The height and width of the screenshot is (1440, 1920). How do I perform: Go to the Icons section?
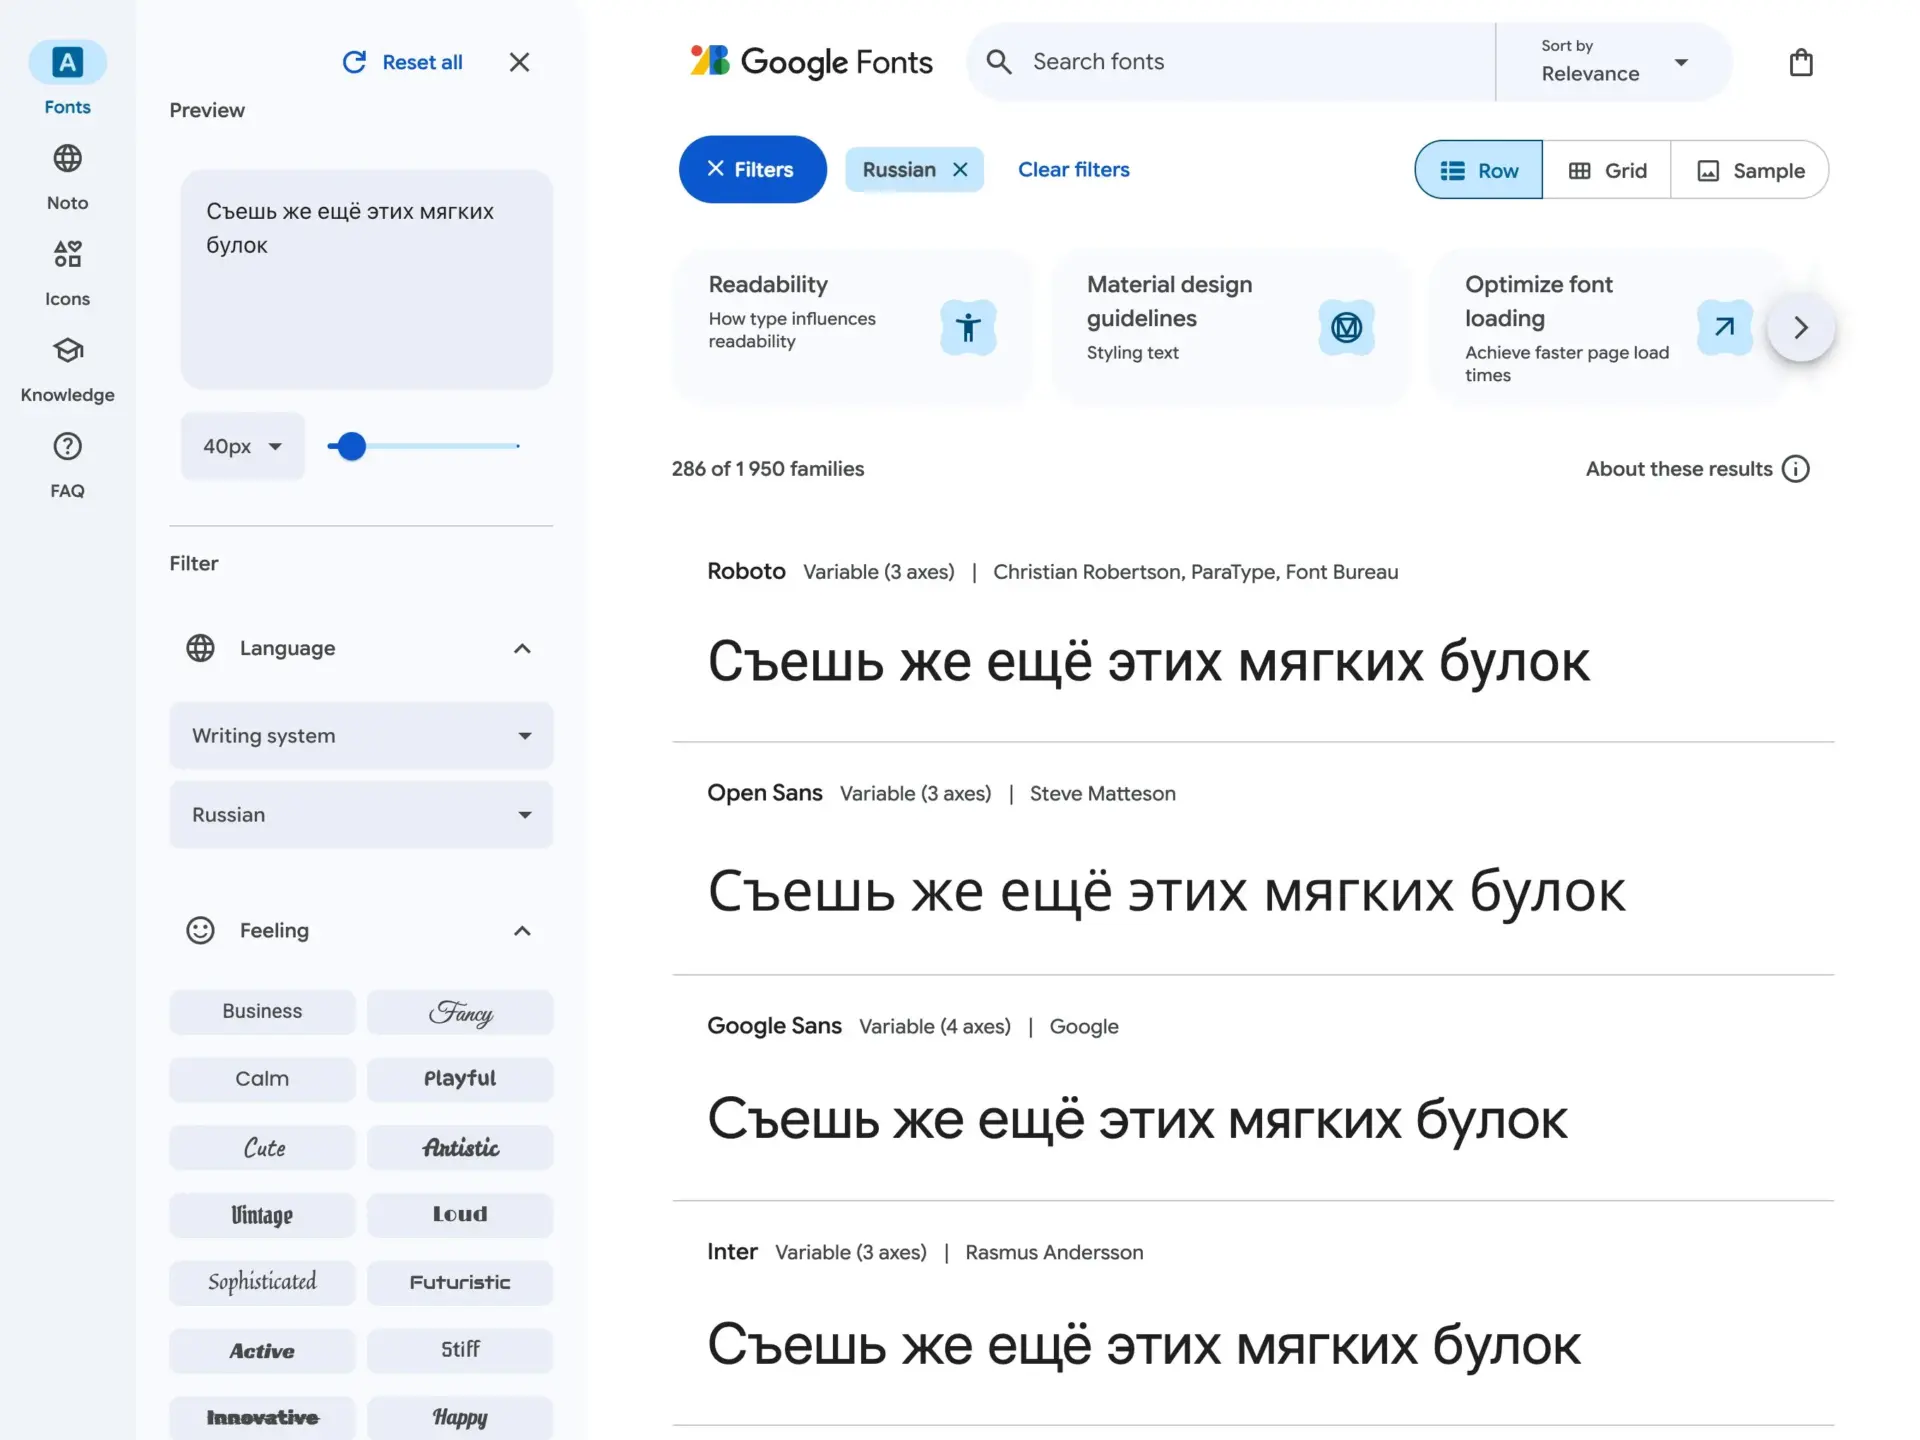pyautogui.click(x=67, y=273)
